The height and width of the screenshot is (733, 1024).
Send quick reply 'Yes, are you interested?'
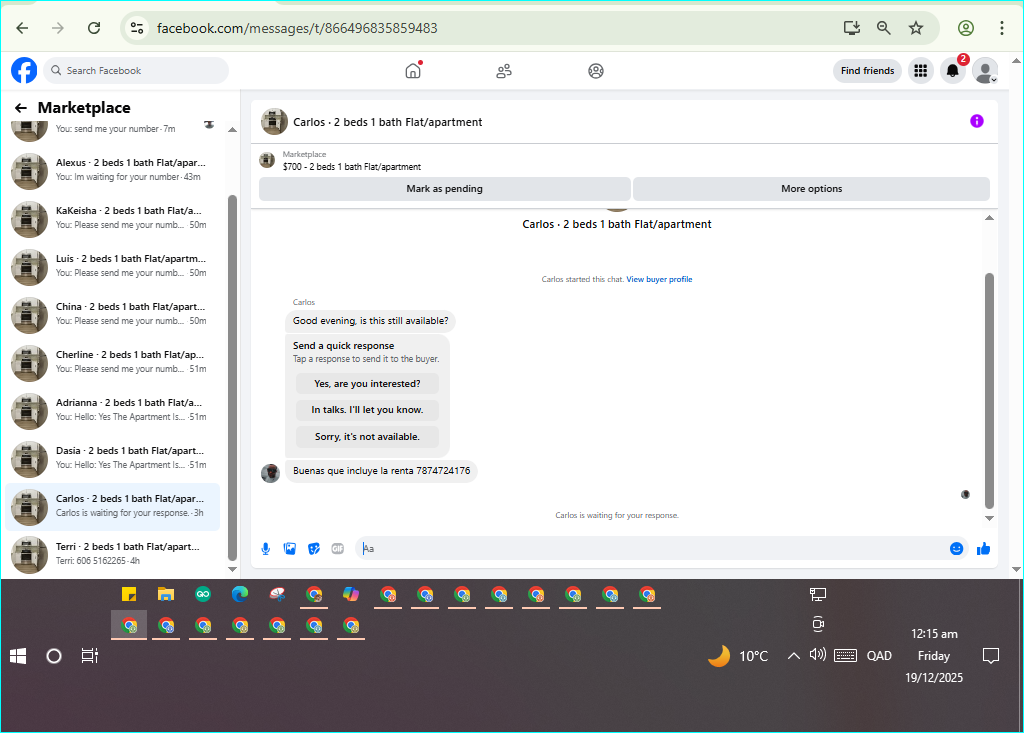(367, 383)
